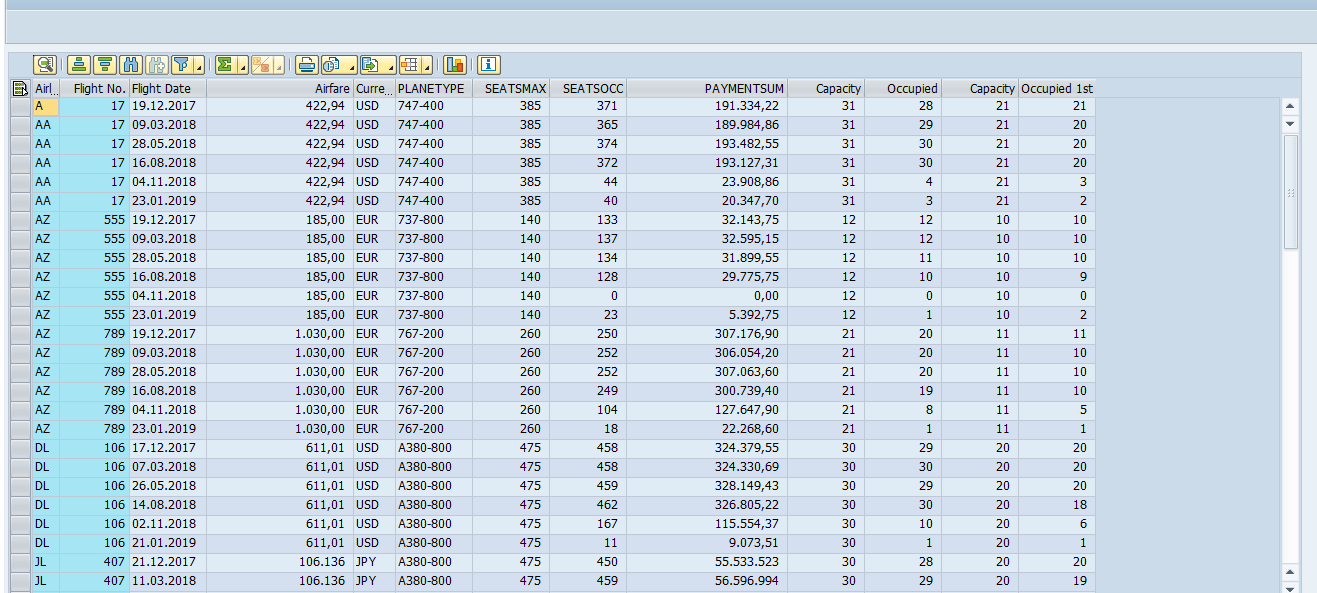1317x593 pixels.
Task: Expand the Views dropdown arrow
Action: click(352, 66)
